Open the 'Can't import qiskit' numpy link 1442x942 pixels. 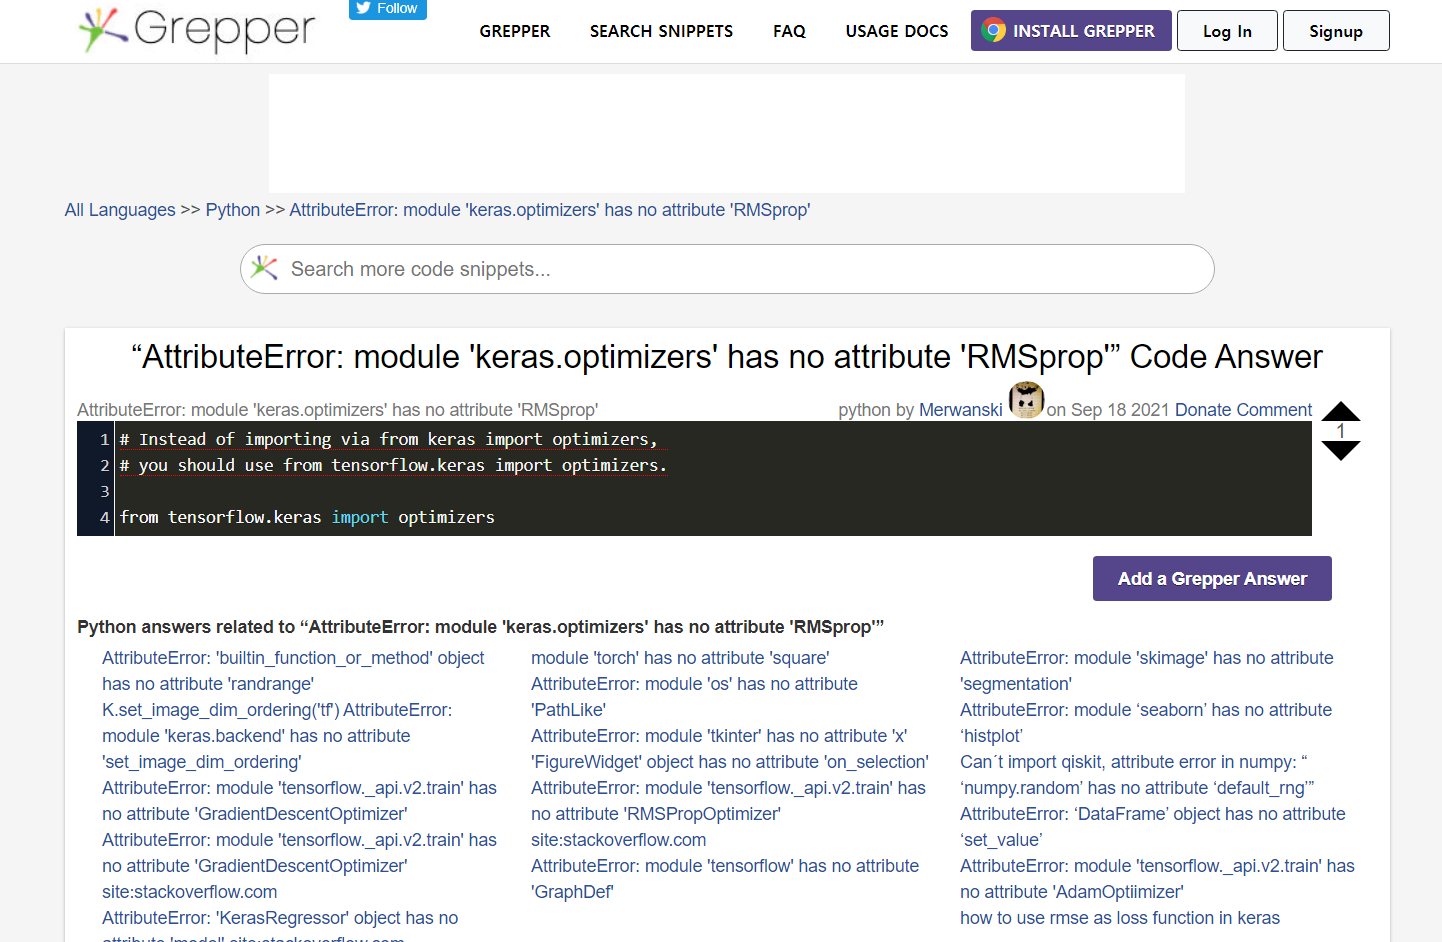point(1137,775)
